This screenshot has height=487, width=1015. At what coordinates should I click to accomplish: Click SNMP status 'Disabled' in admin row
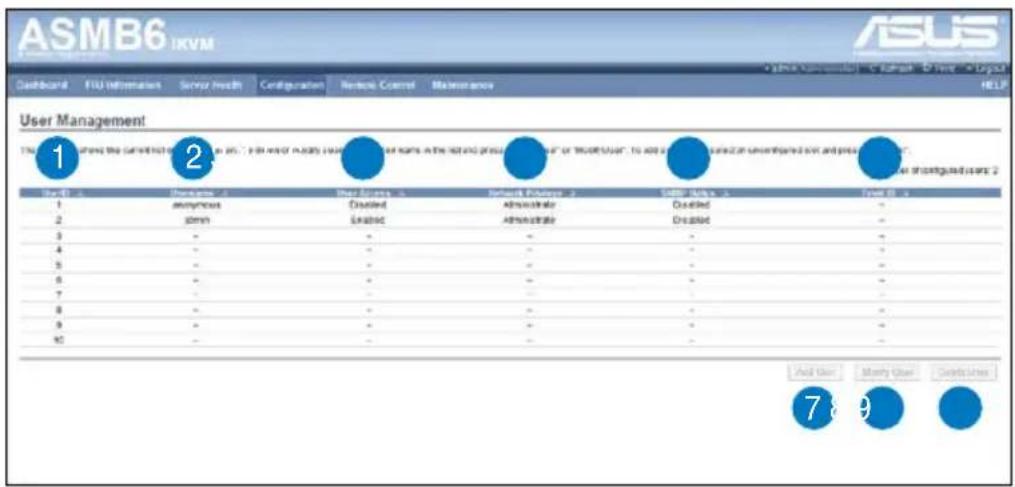click(x=691, y=220)
